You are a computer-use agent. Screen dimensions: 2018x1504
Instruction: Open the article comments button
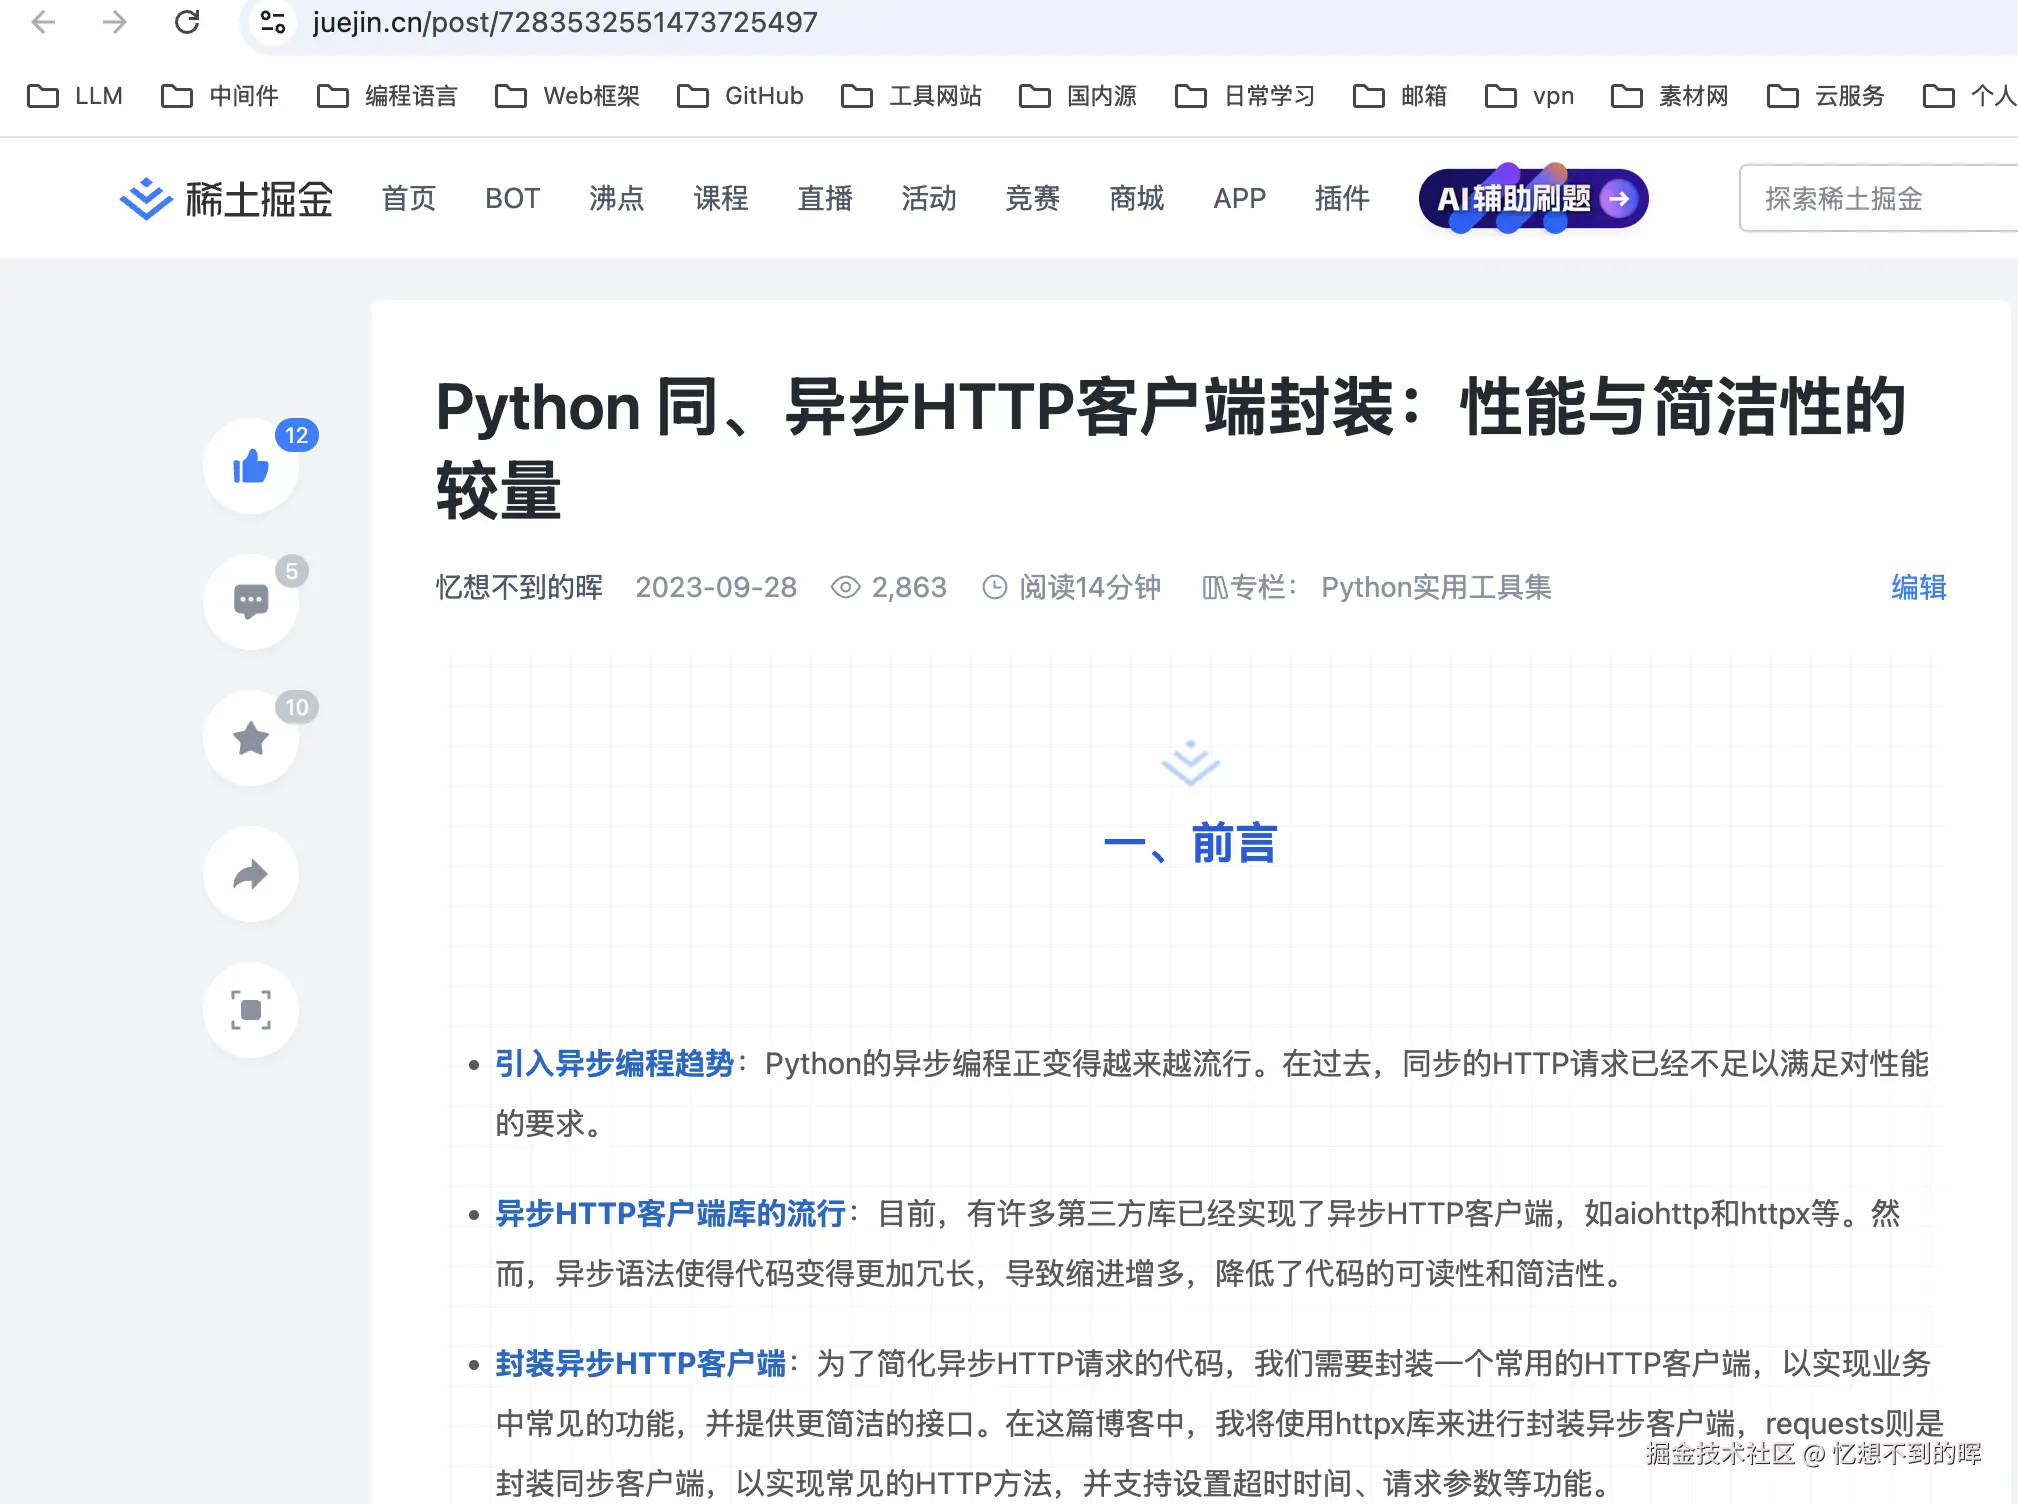(x=251, y=602)
